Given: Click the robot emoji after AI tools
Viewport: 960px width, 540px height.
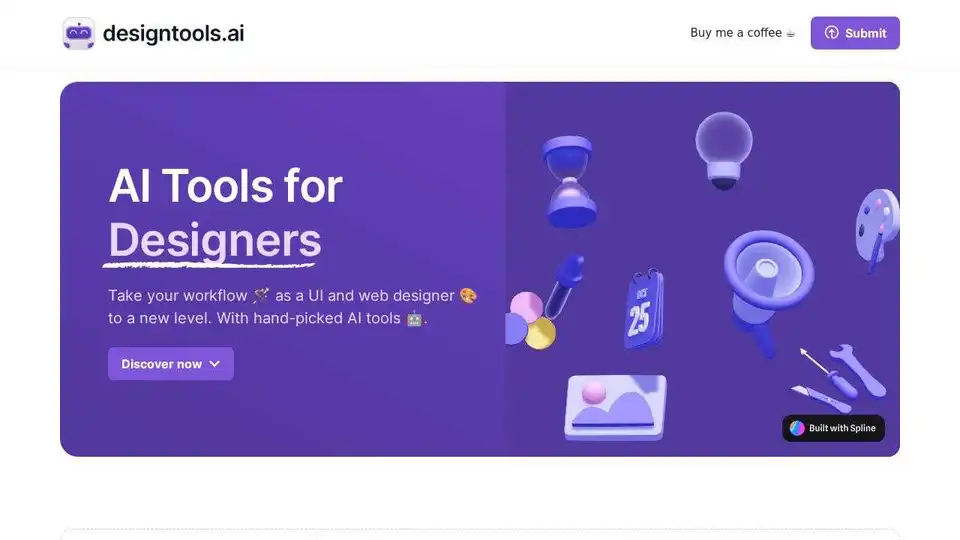Looking at the screenshot, I should coord(414,318).
